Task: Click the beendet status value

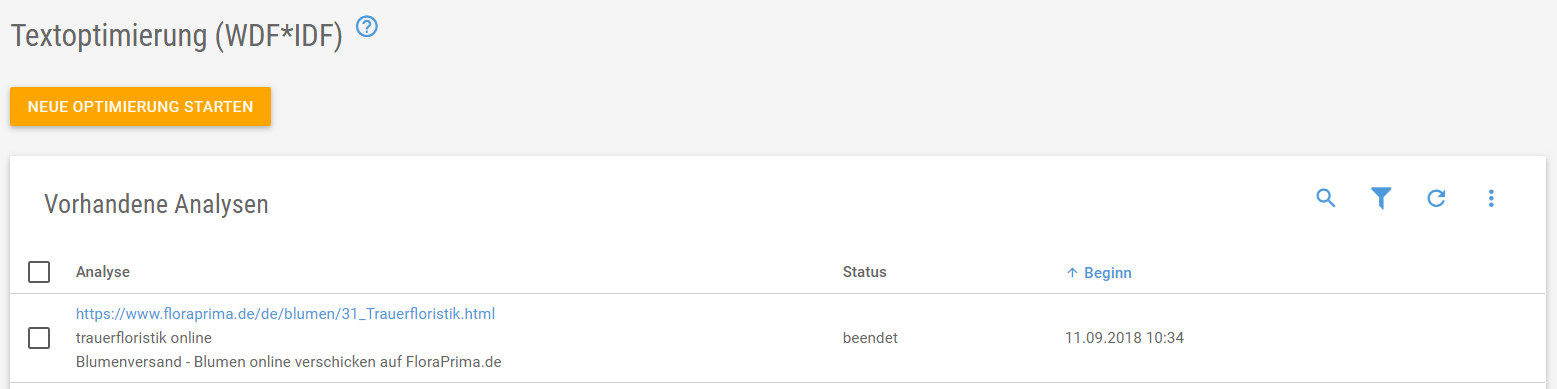Action: [x=870, y=338]
